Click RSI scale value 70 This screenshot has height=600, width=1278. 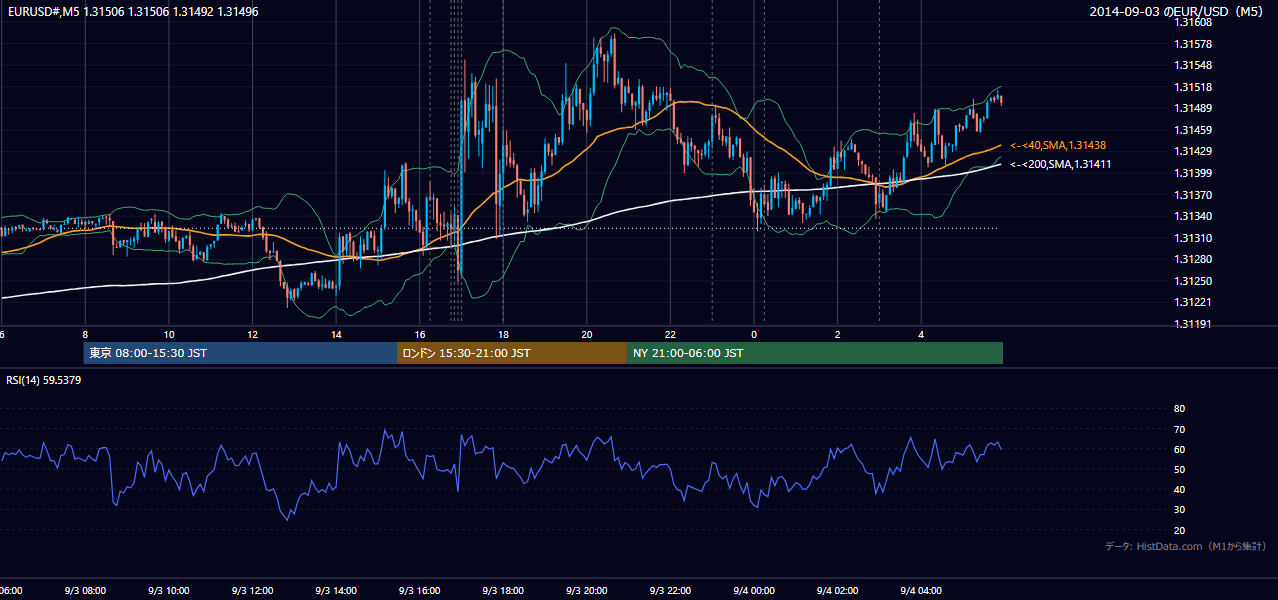(1179, 429)
